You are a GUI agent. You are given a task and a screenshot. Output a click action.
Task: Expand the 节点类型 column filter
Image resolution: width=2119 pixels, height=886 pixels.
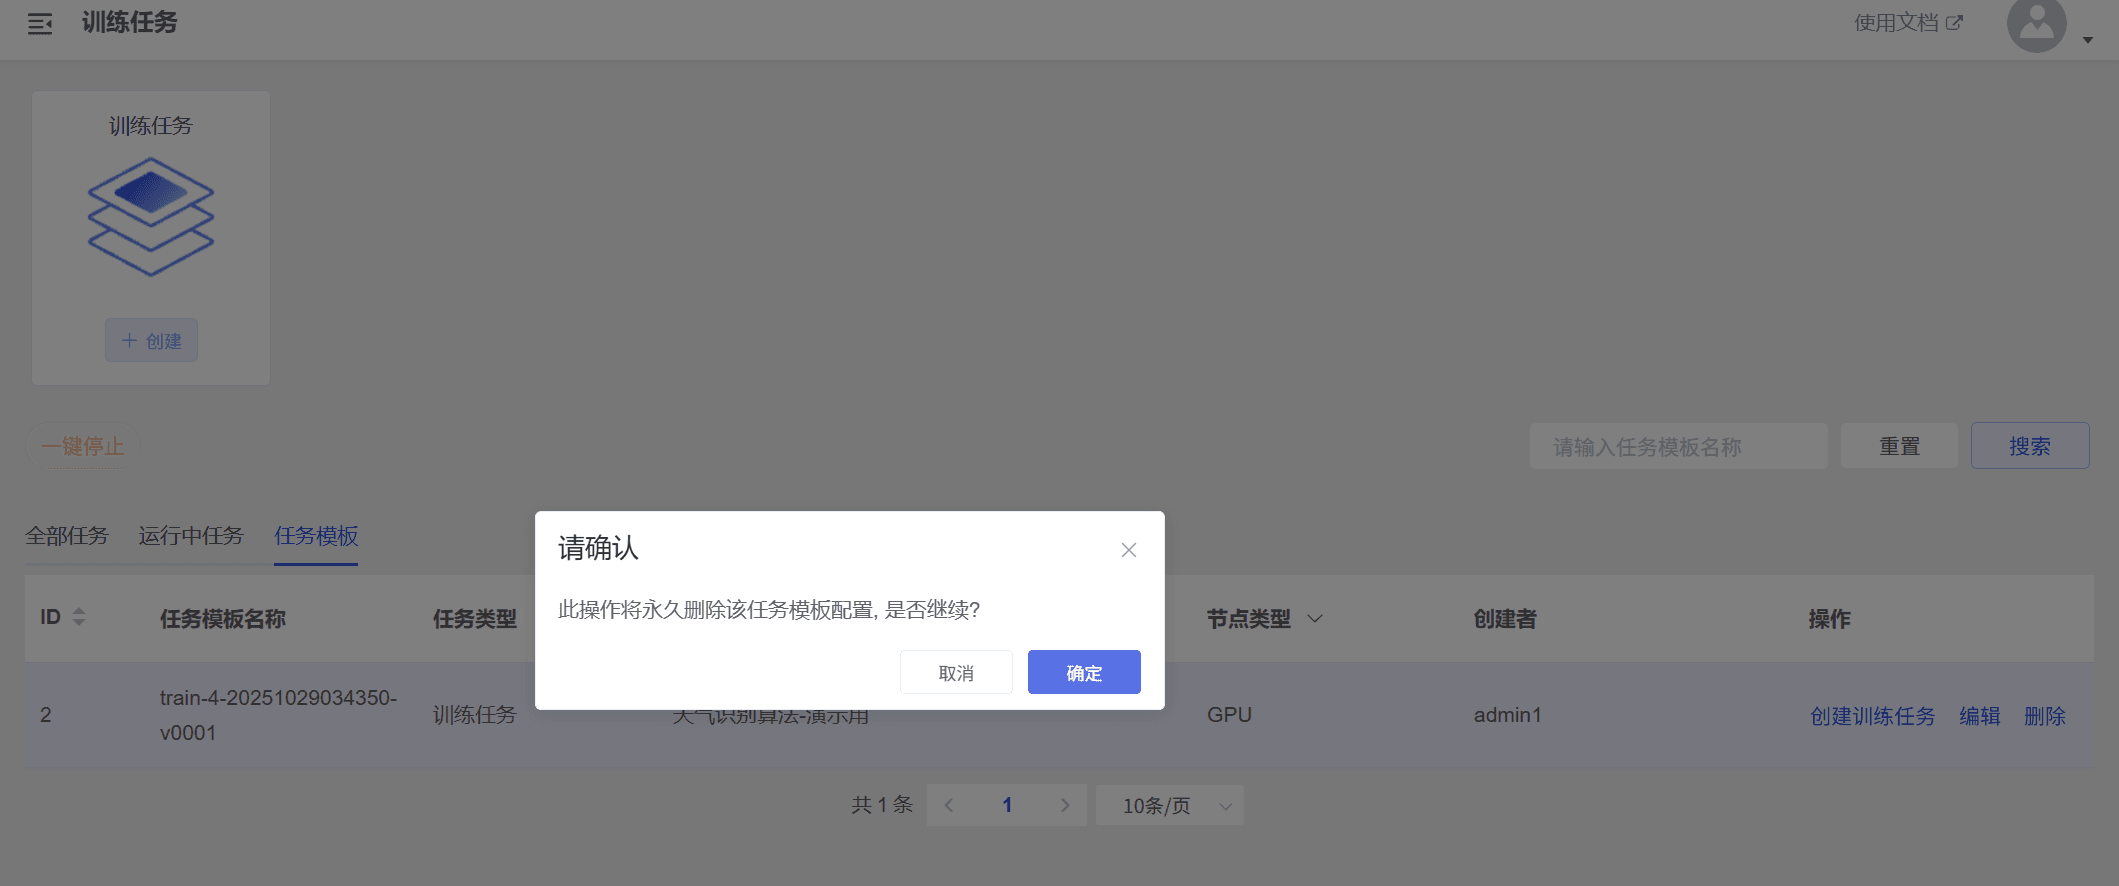(1315, 619)
